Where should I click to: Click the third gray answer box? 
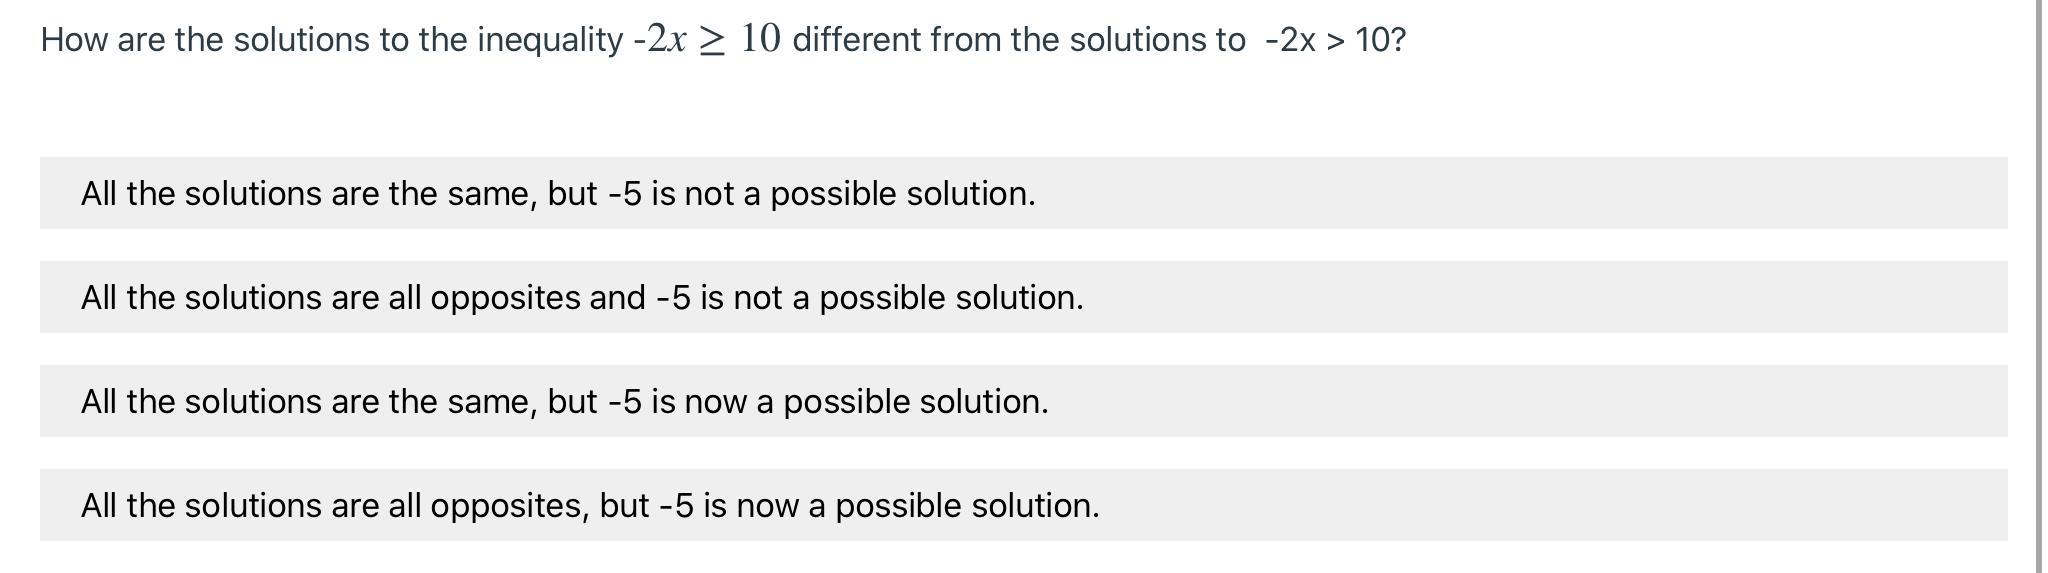click(x=1023, y=401)
